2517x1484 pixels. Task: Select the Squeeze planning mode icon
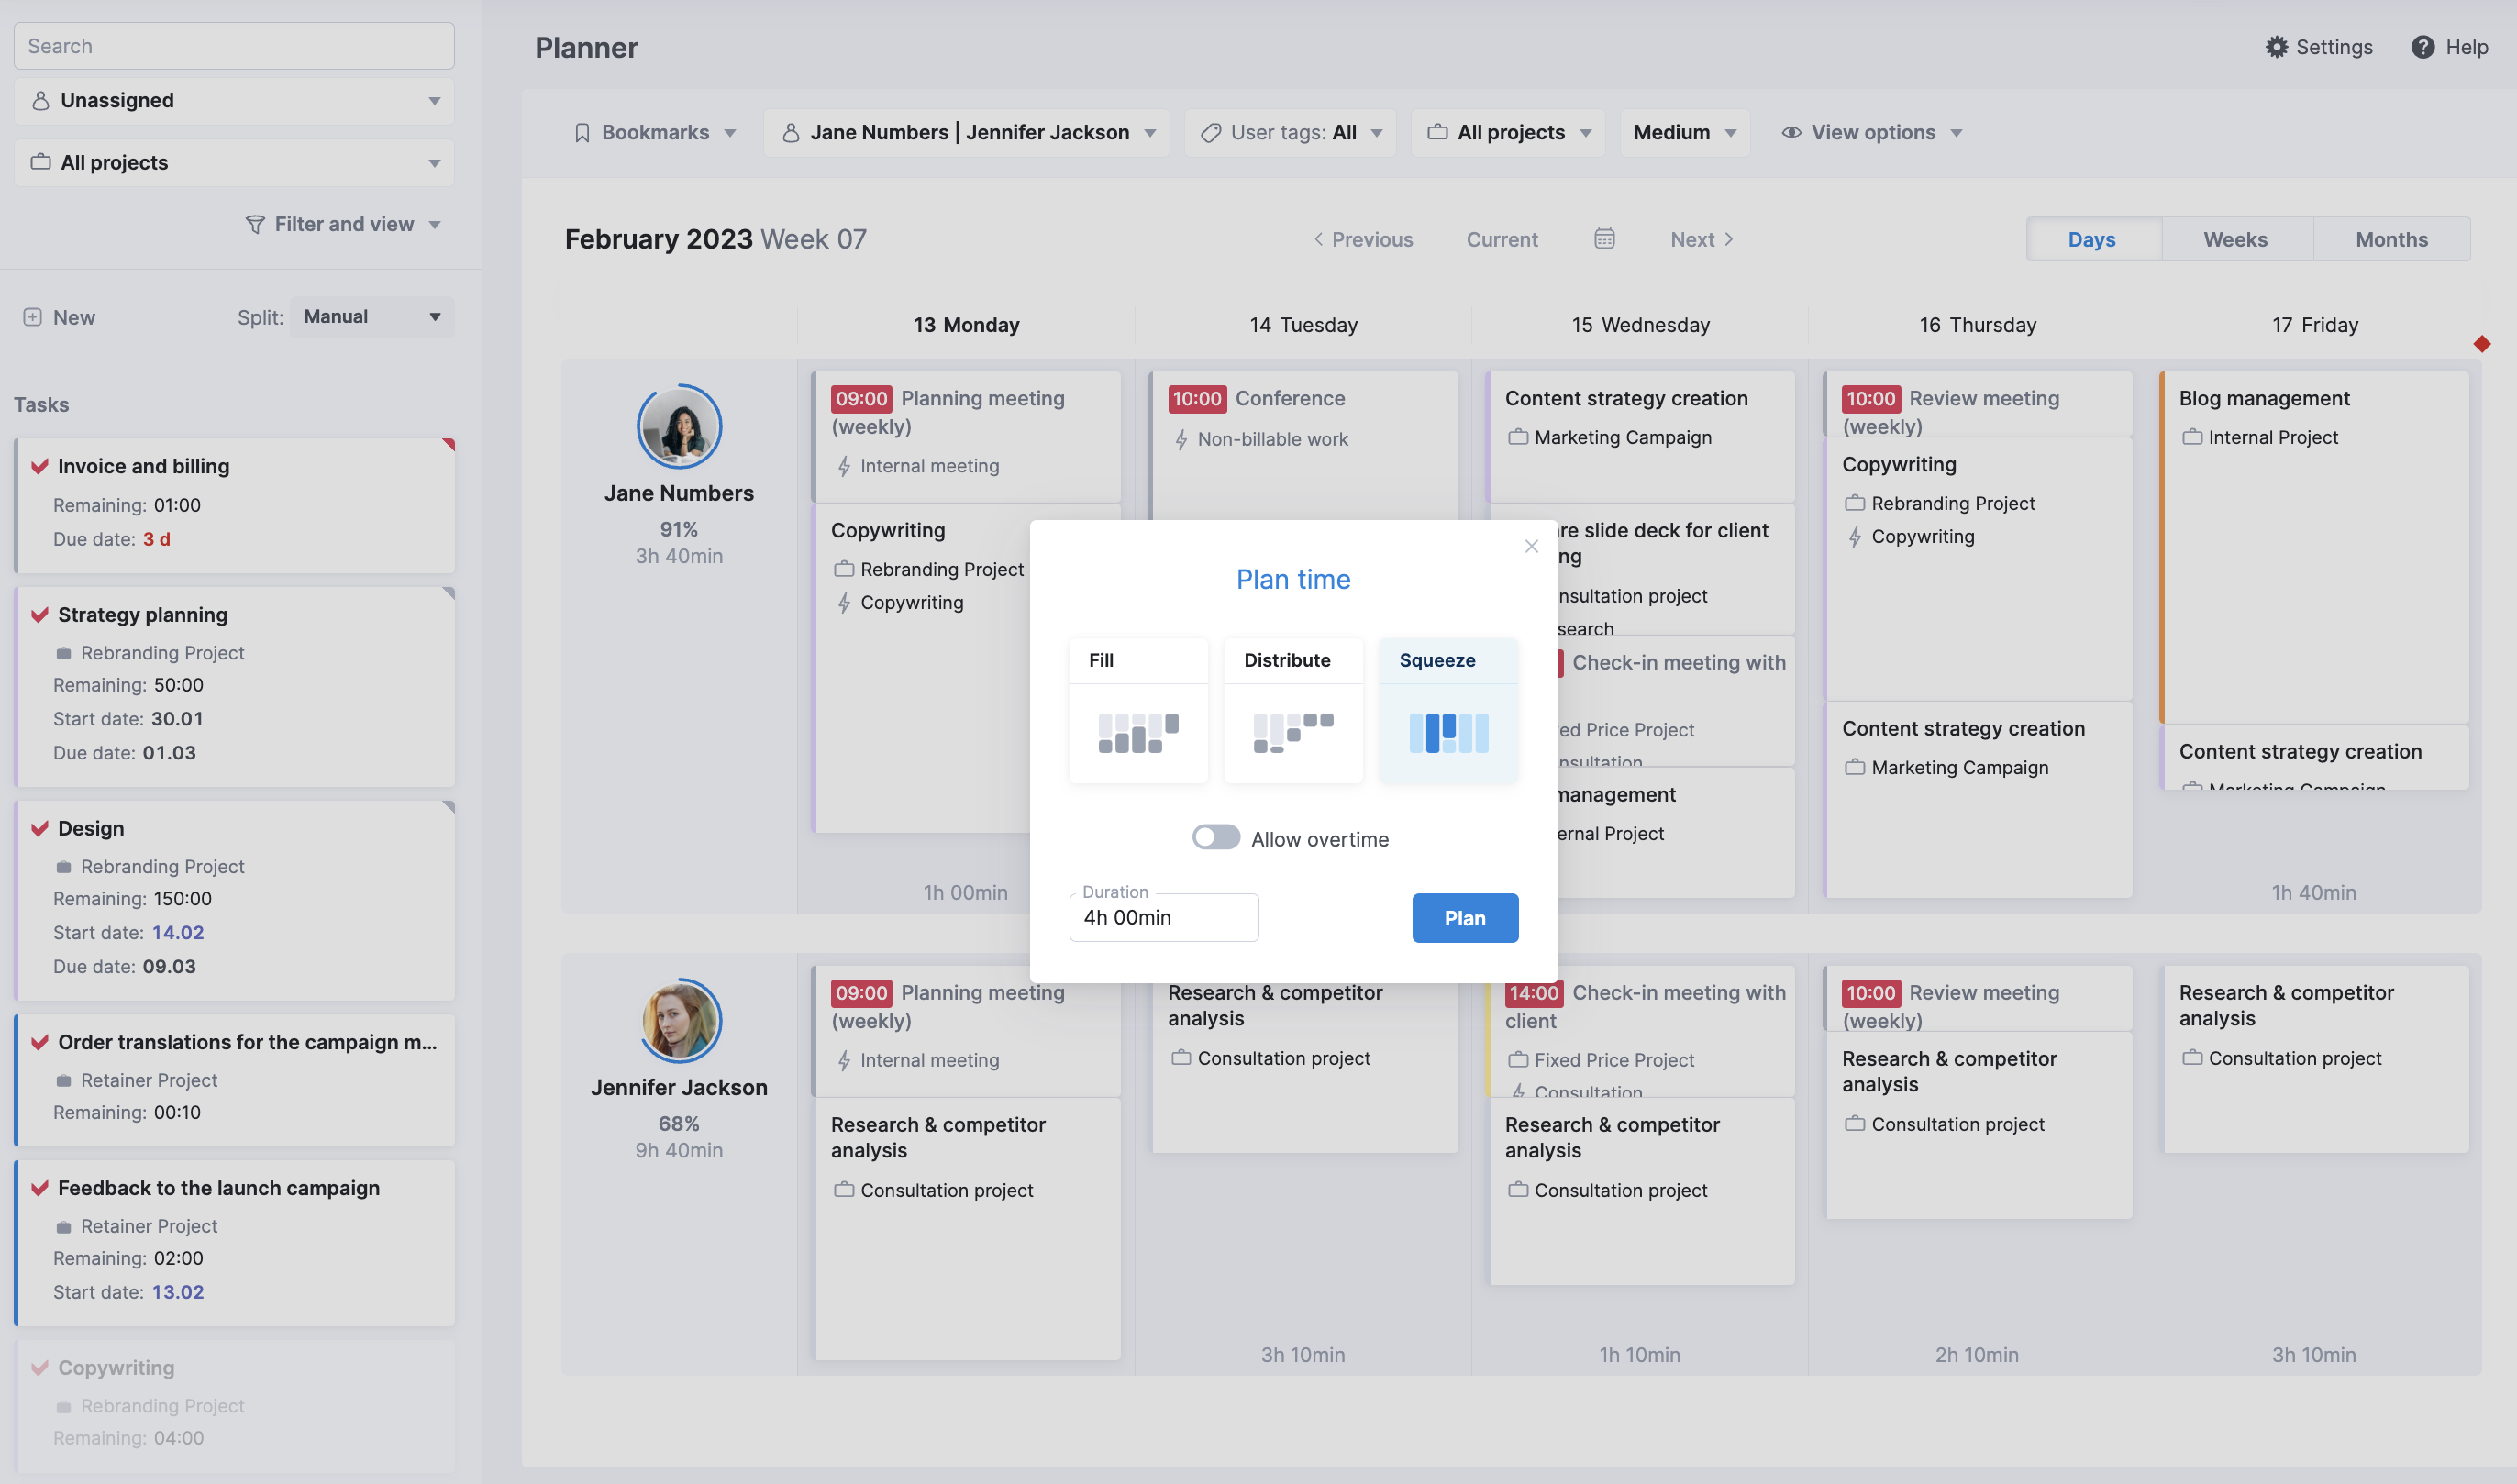click(x=1448, y=730)
